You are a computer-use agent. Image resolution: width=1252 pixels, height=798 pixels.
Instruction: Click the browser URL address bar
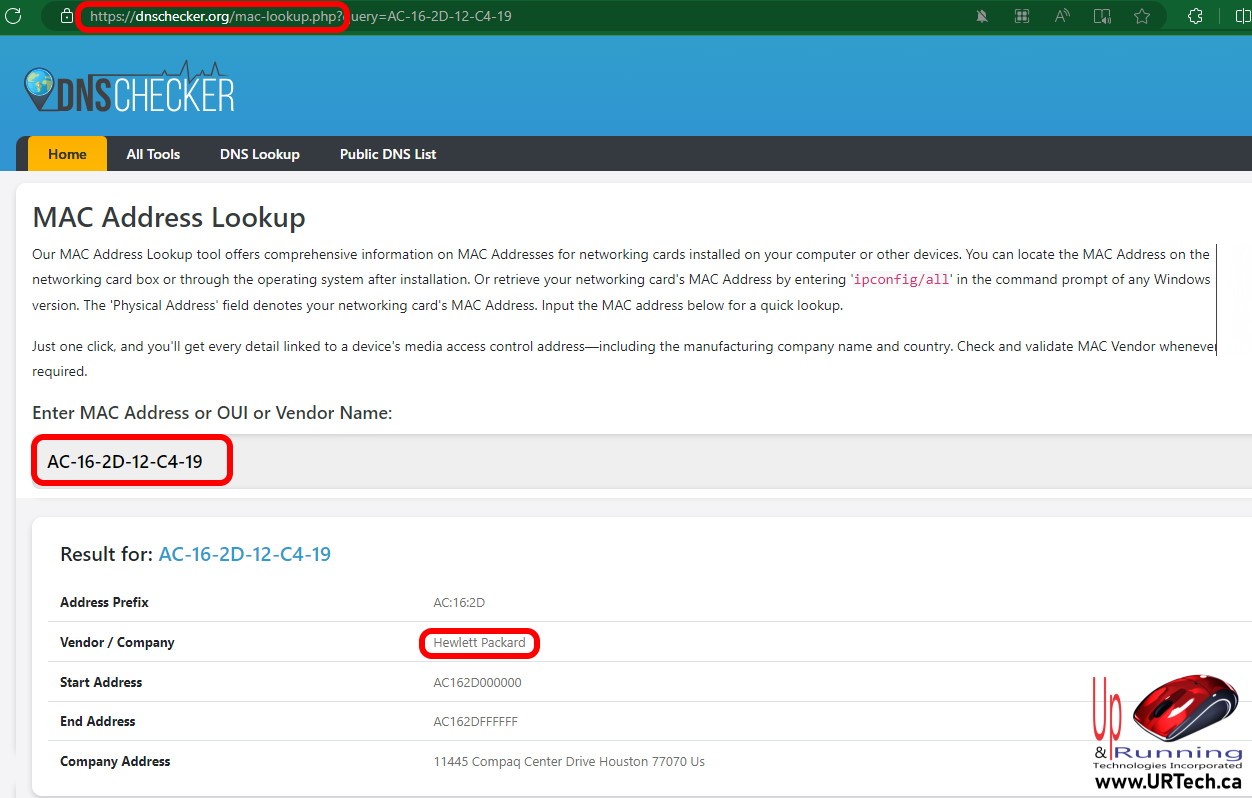pyautogui.click(x=500, y=16)
